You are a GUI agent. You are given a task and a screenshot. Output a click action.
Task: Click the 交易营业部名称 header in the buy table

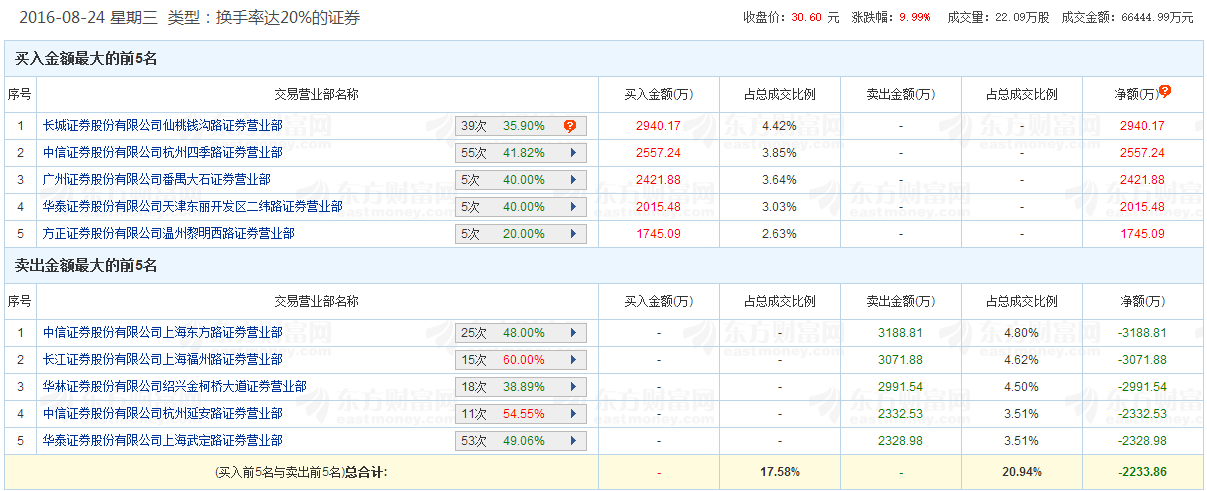pyautogui.click(x=317, y=94)
